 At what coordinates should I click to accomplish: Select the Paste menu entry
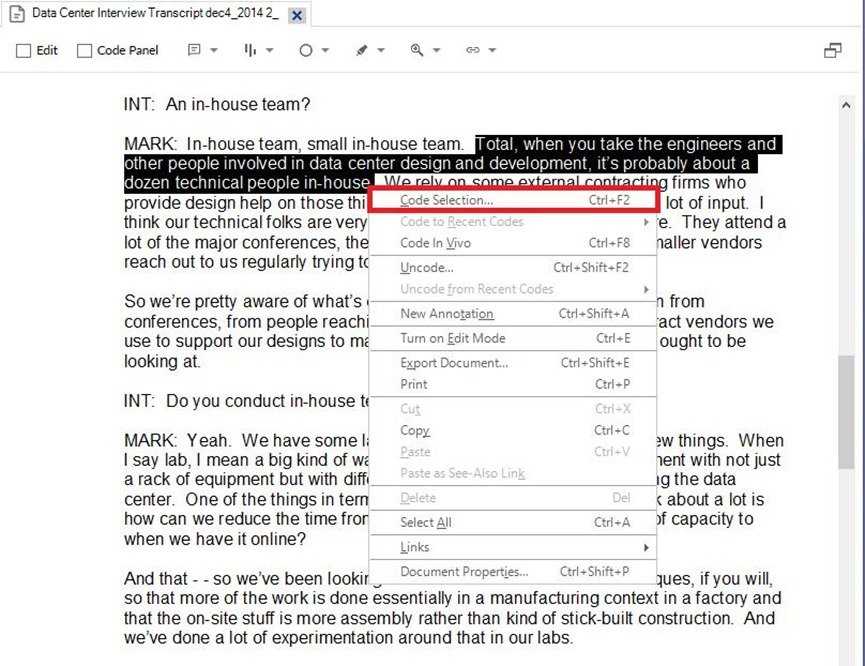pos(514,452)
